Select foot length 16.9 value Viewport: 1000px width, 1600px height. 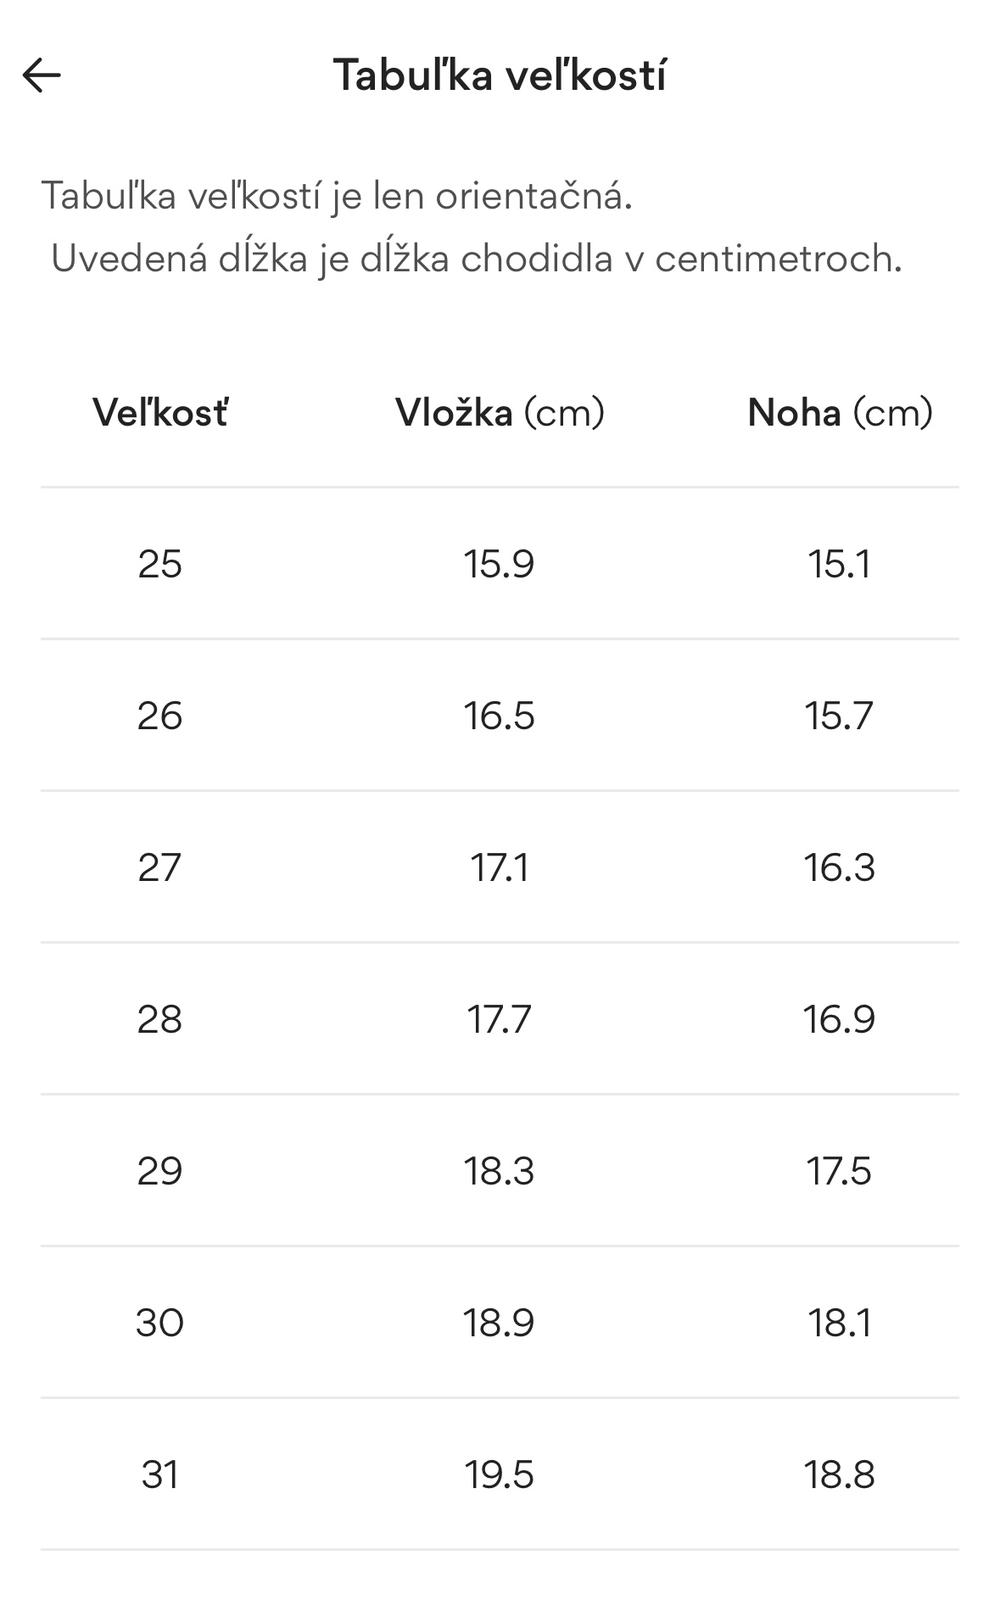pos(839,1019)
